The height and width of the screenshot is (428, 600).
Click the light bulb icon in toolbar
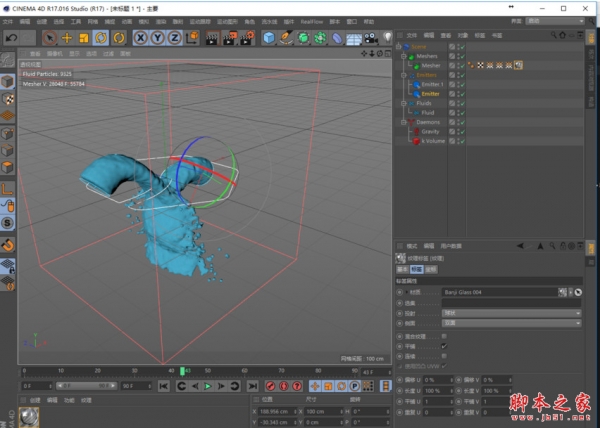click(x=388, y=37)
